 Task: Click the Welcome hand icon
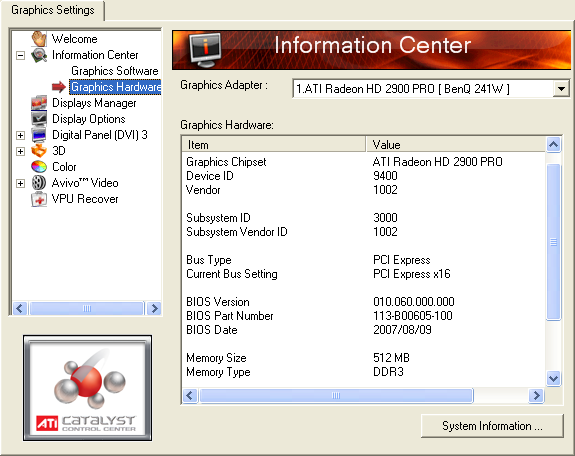[39, 39]
